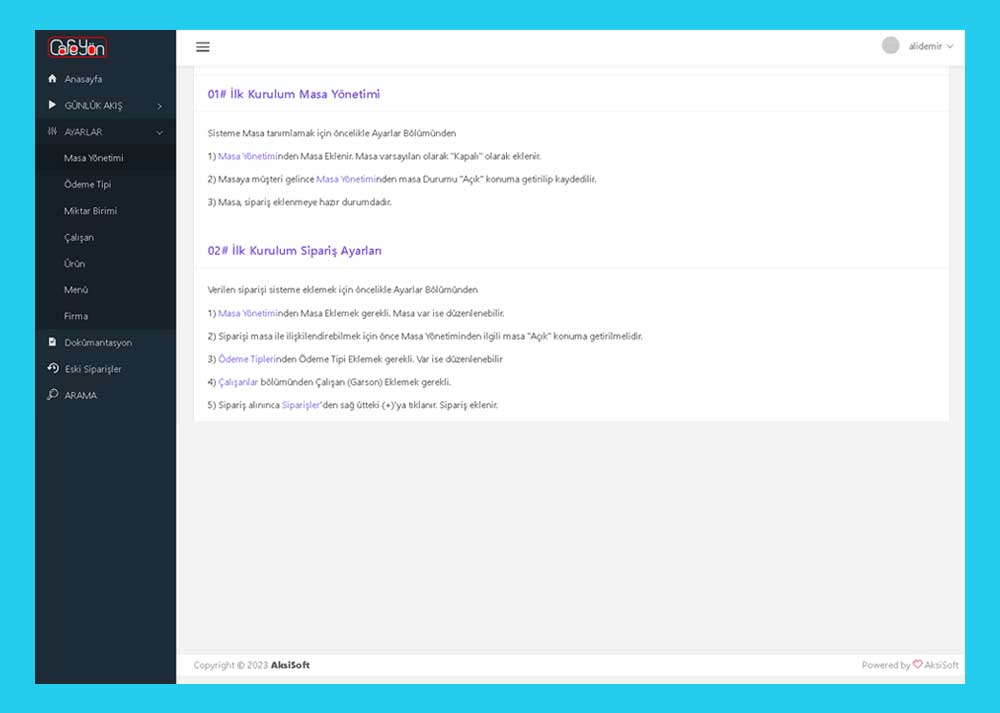Image resolution: width=1000 pixels, height=713 pixels.
Task: Open the Çalışan sidebar item
Action: click(x=79, y=237)
